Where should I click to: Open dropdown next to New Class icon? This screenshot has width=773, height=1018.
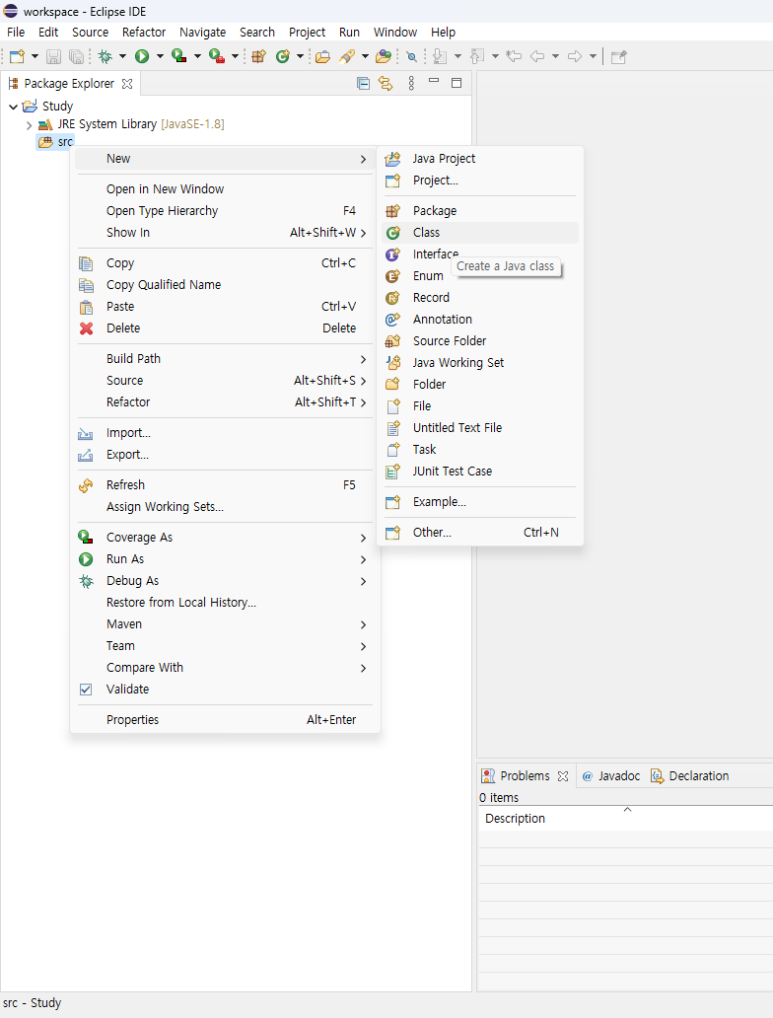point(300,56)
